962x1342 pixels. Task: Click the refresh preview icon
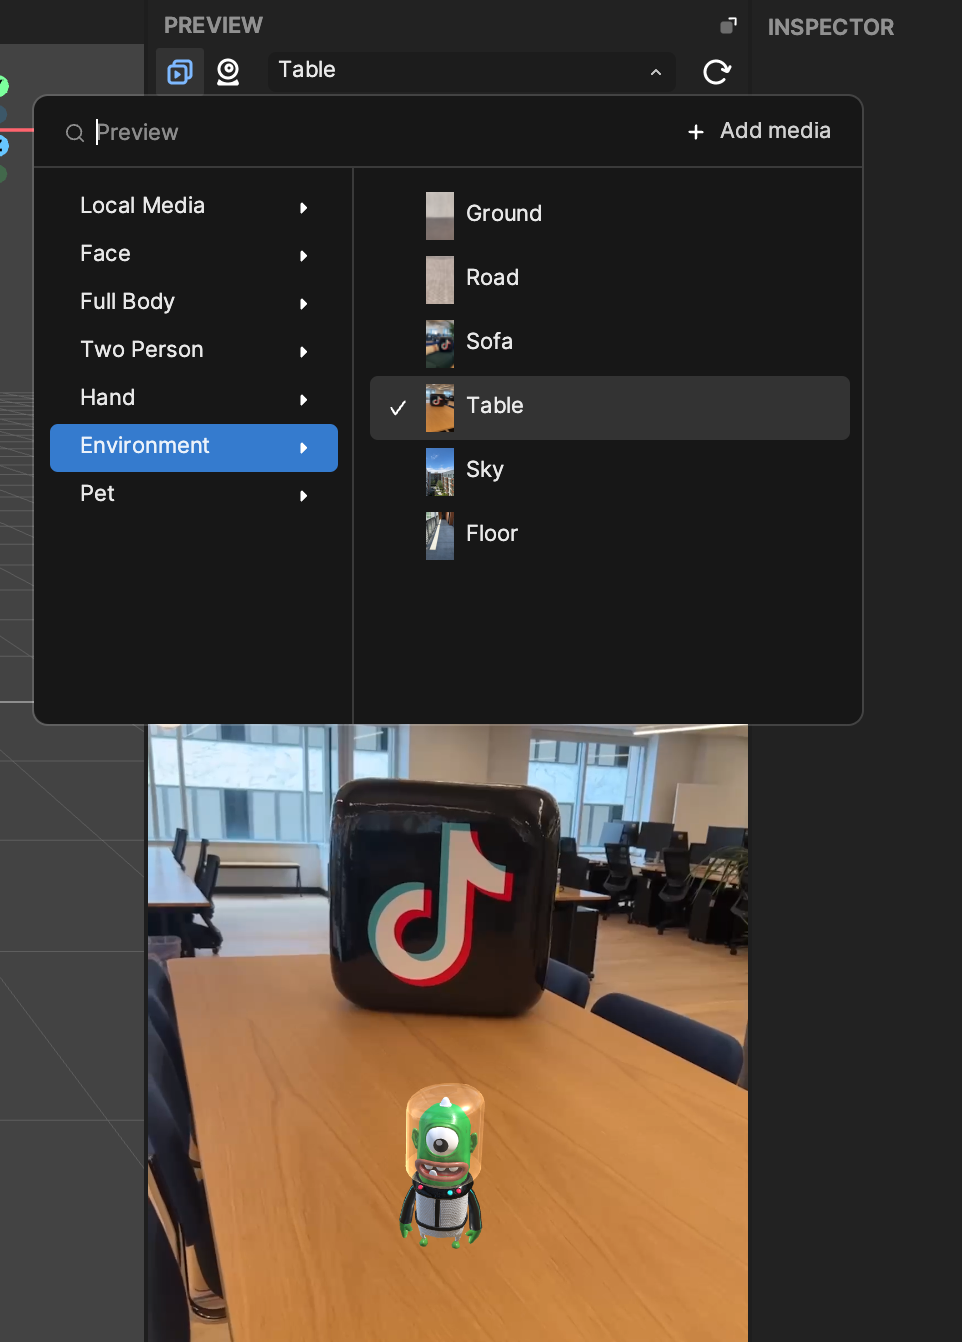point(717,71)
